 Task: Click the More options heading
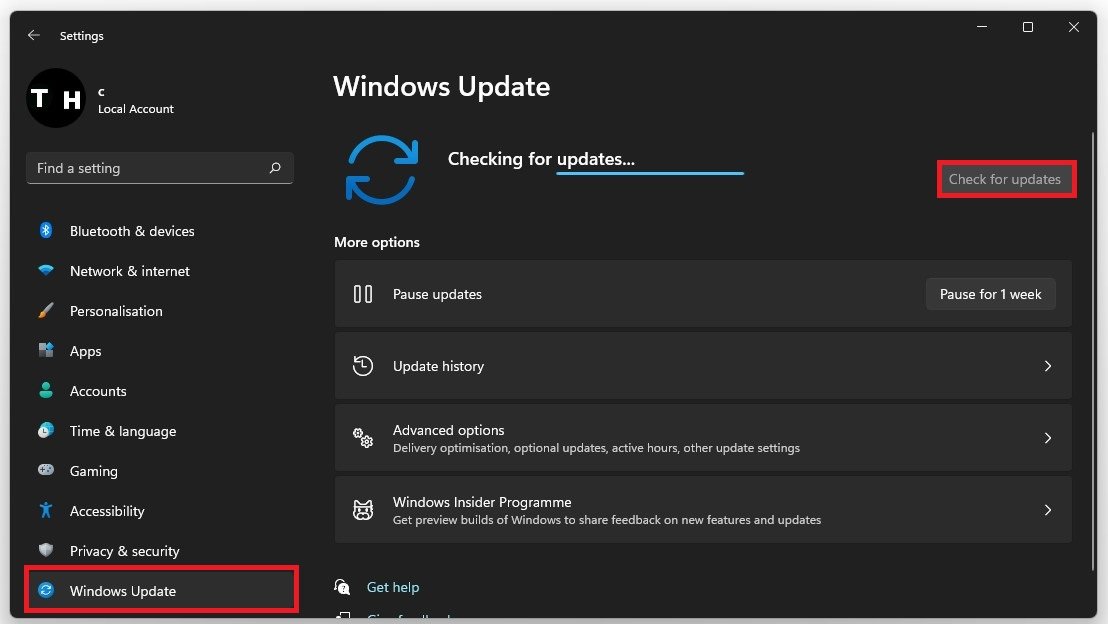[377, 242]
